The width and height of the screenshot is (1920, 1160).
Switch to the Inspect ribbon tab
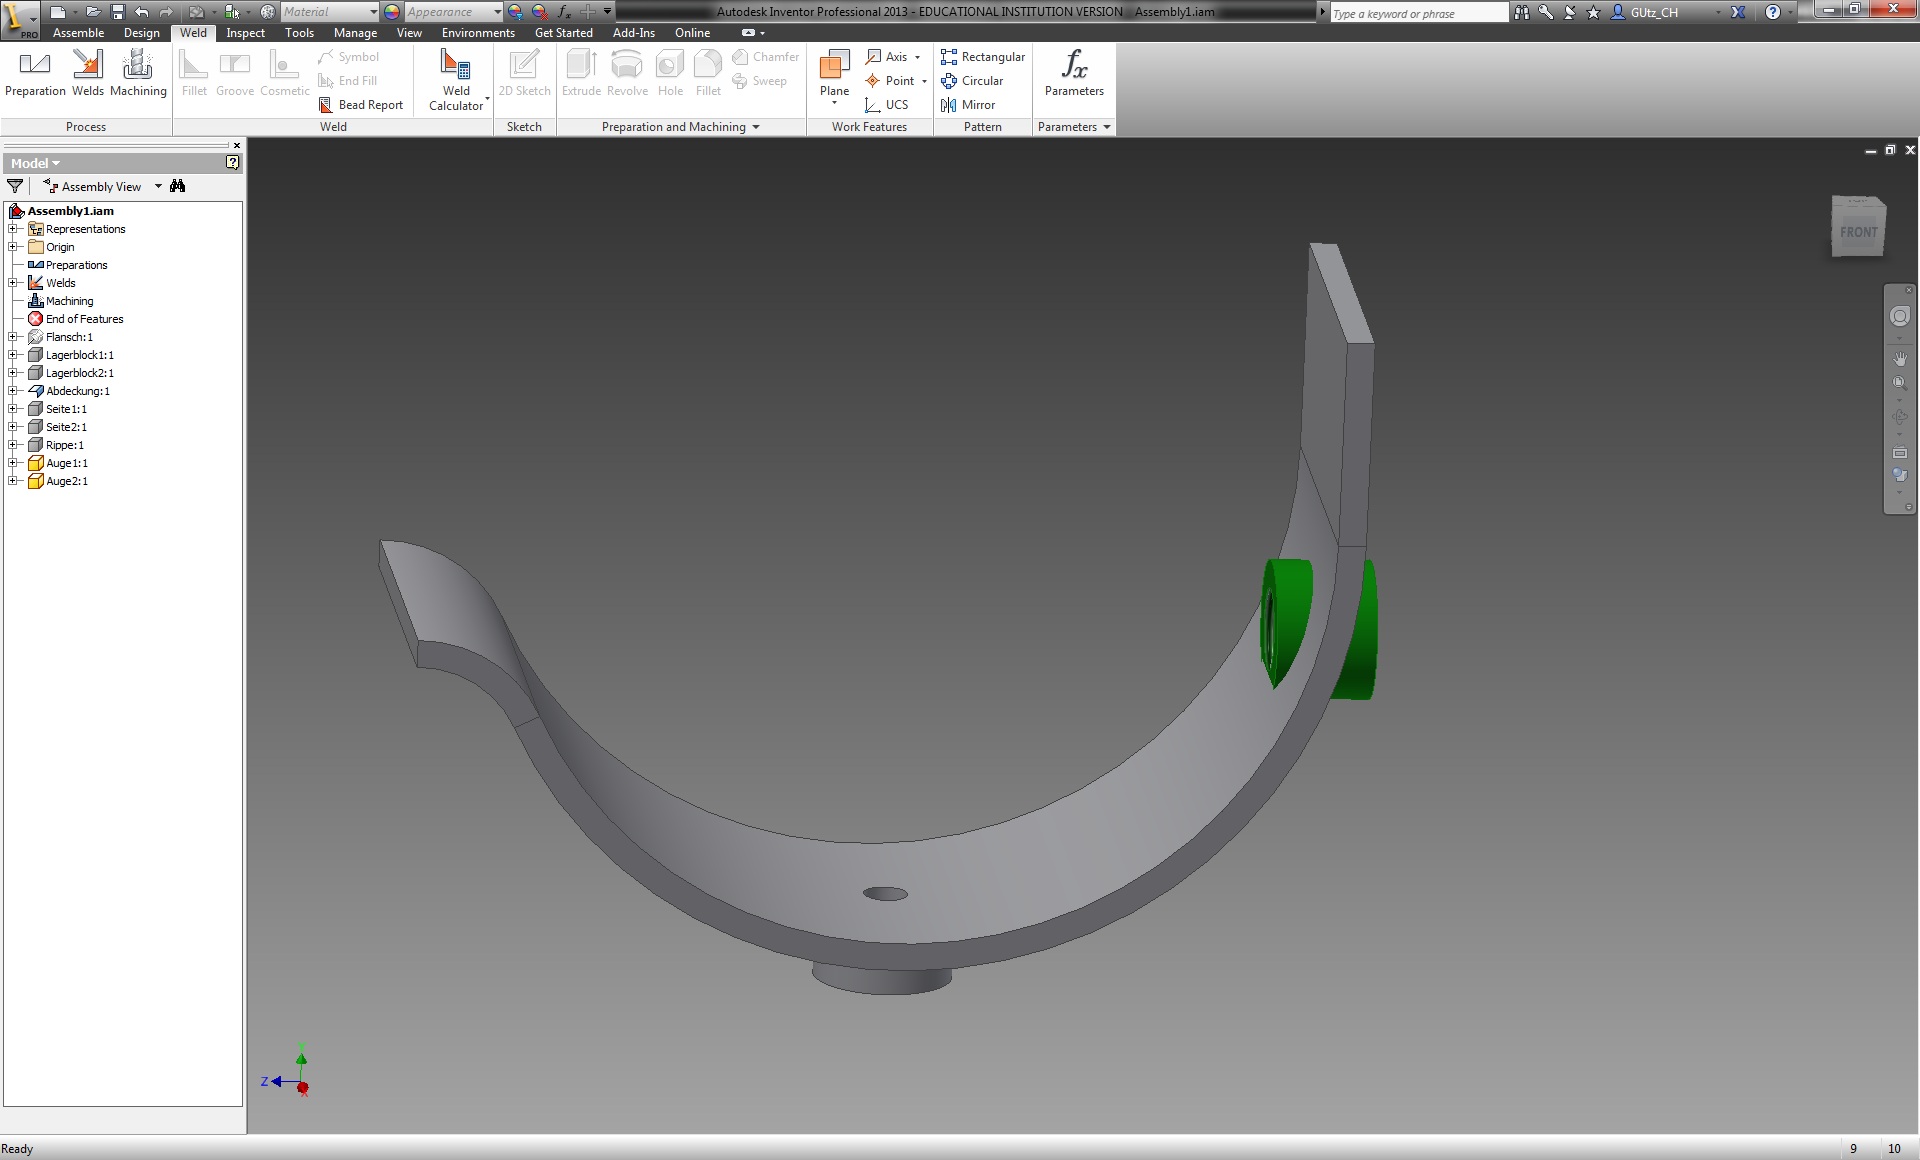tap(245, 32)
